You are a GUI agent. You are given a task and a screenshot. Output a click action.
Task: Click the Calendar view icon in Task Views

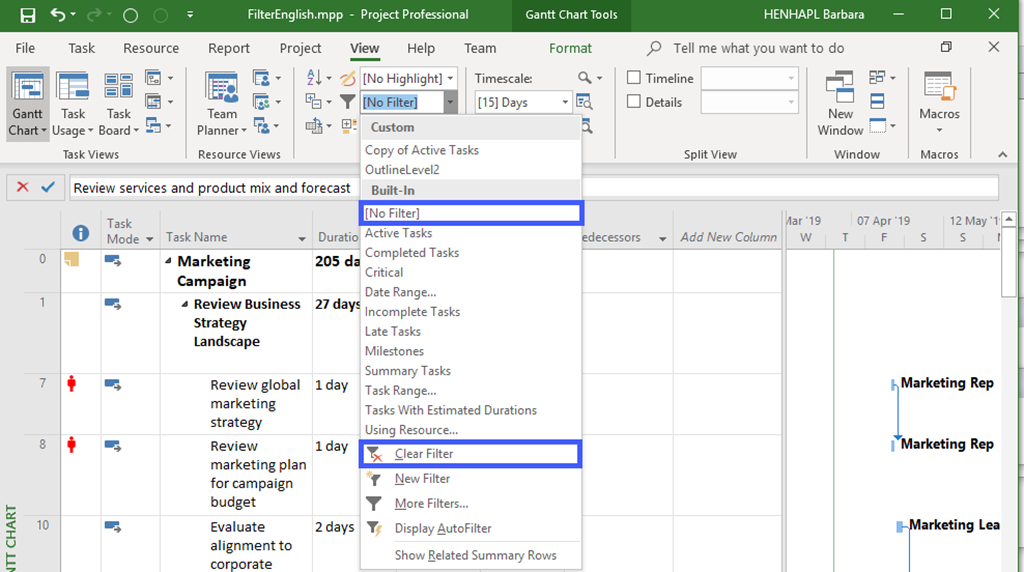153,102
